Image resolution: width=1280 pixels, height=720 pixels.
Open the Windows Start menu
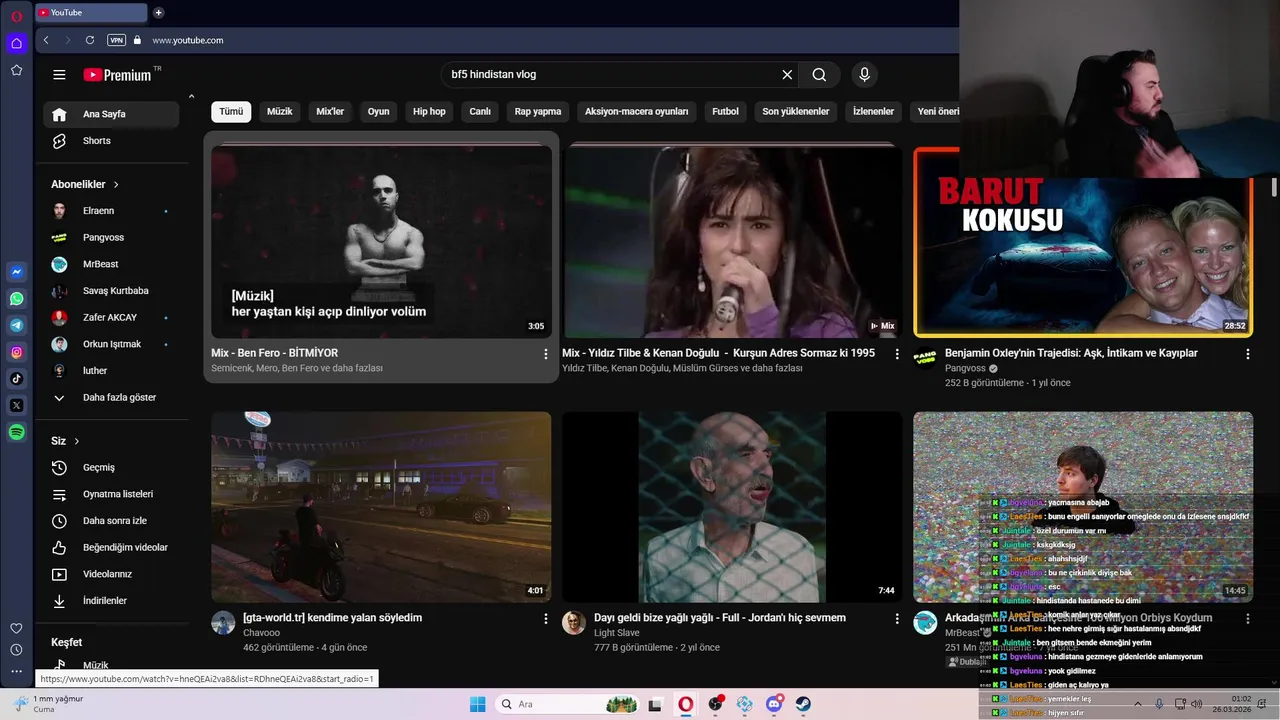coord(478,704)
